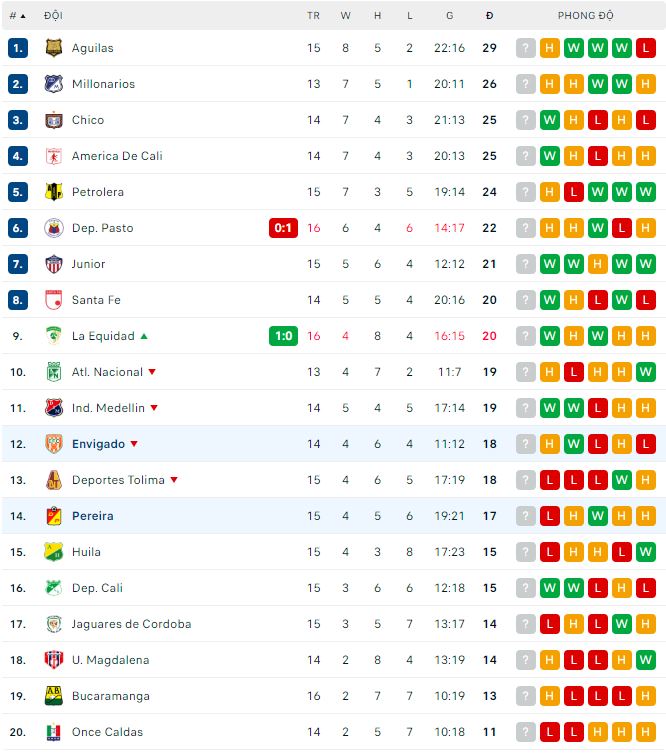Click the Petrolera team badge
This screenshot has width=666, height=753.
pyautogui.click(x=54, y=192)
